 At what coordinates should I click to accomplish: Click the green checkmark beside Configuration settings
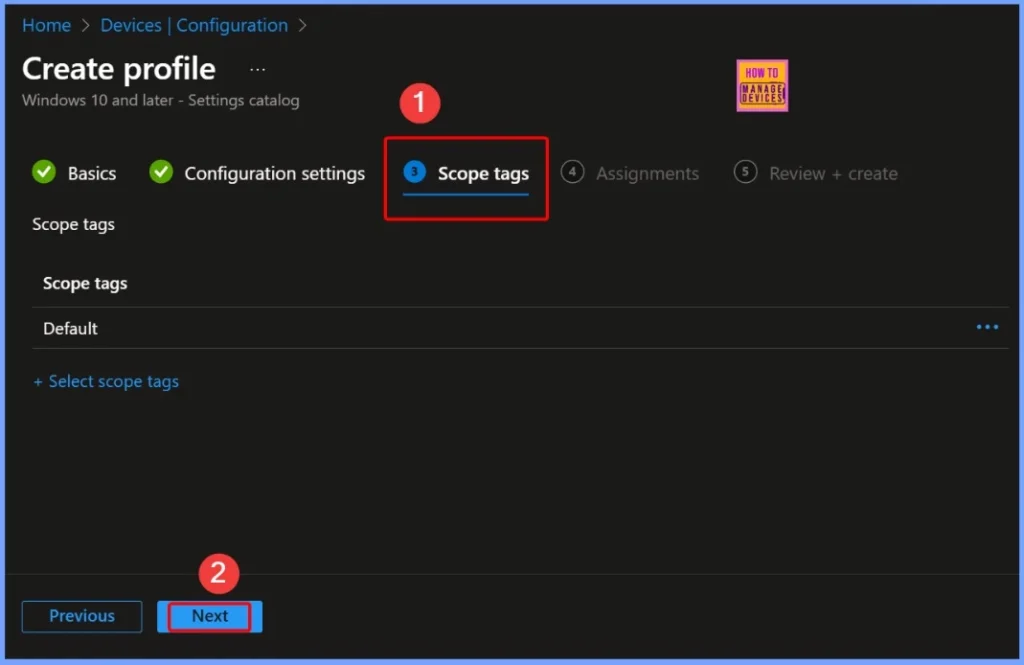[x=161, y=173]
